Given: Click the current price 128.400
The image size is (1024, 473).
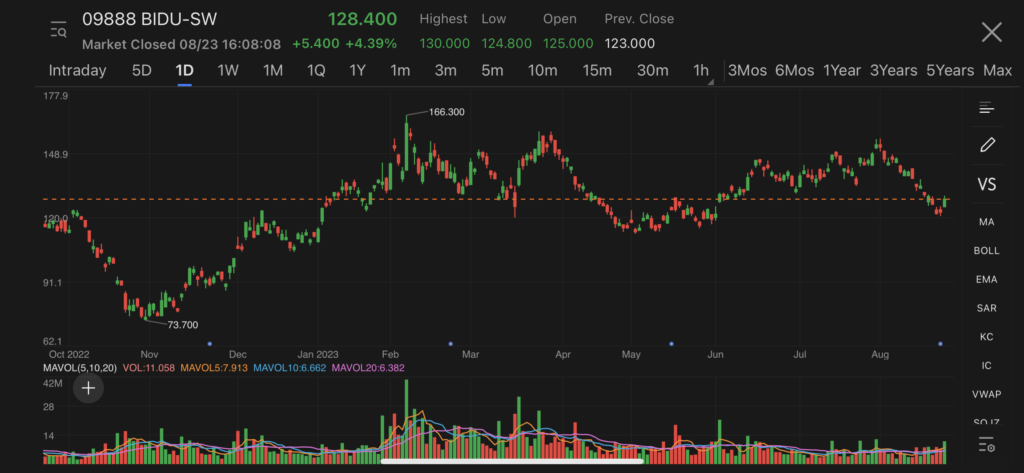Looking at the screenshot, I should [x=362, y=19].
